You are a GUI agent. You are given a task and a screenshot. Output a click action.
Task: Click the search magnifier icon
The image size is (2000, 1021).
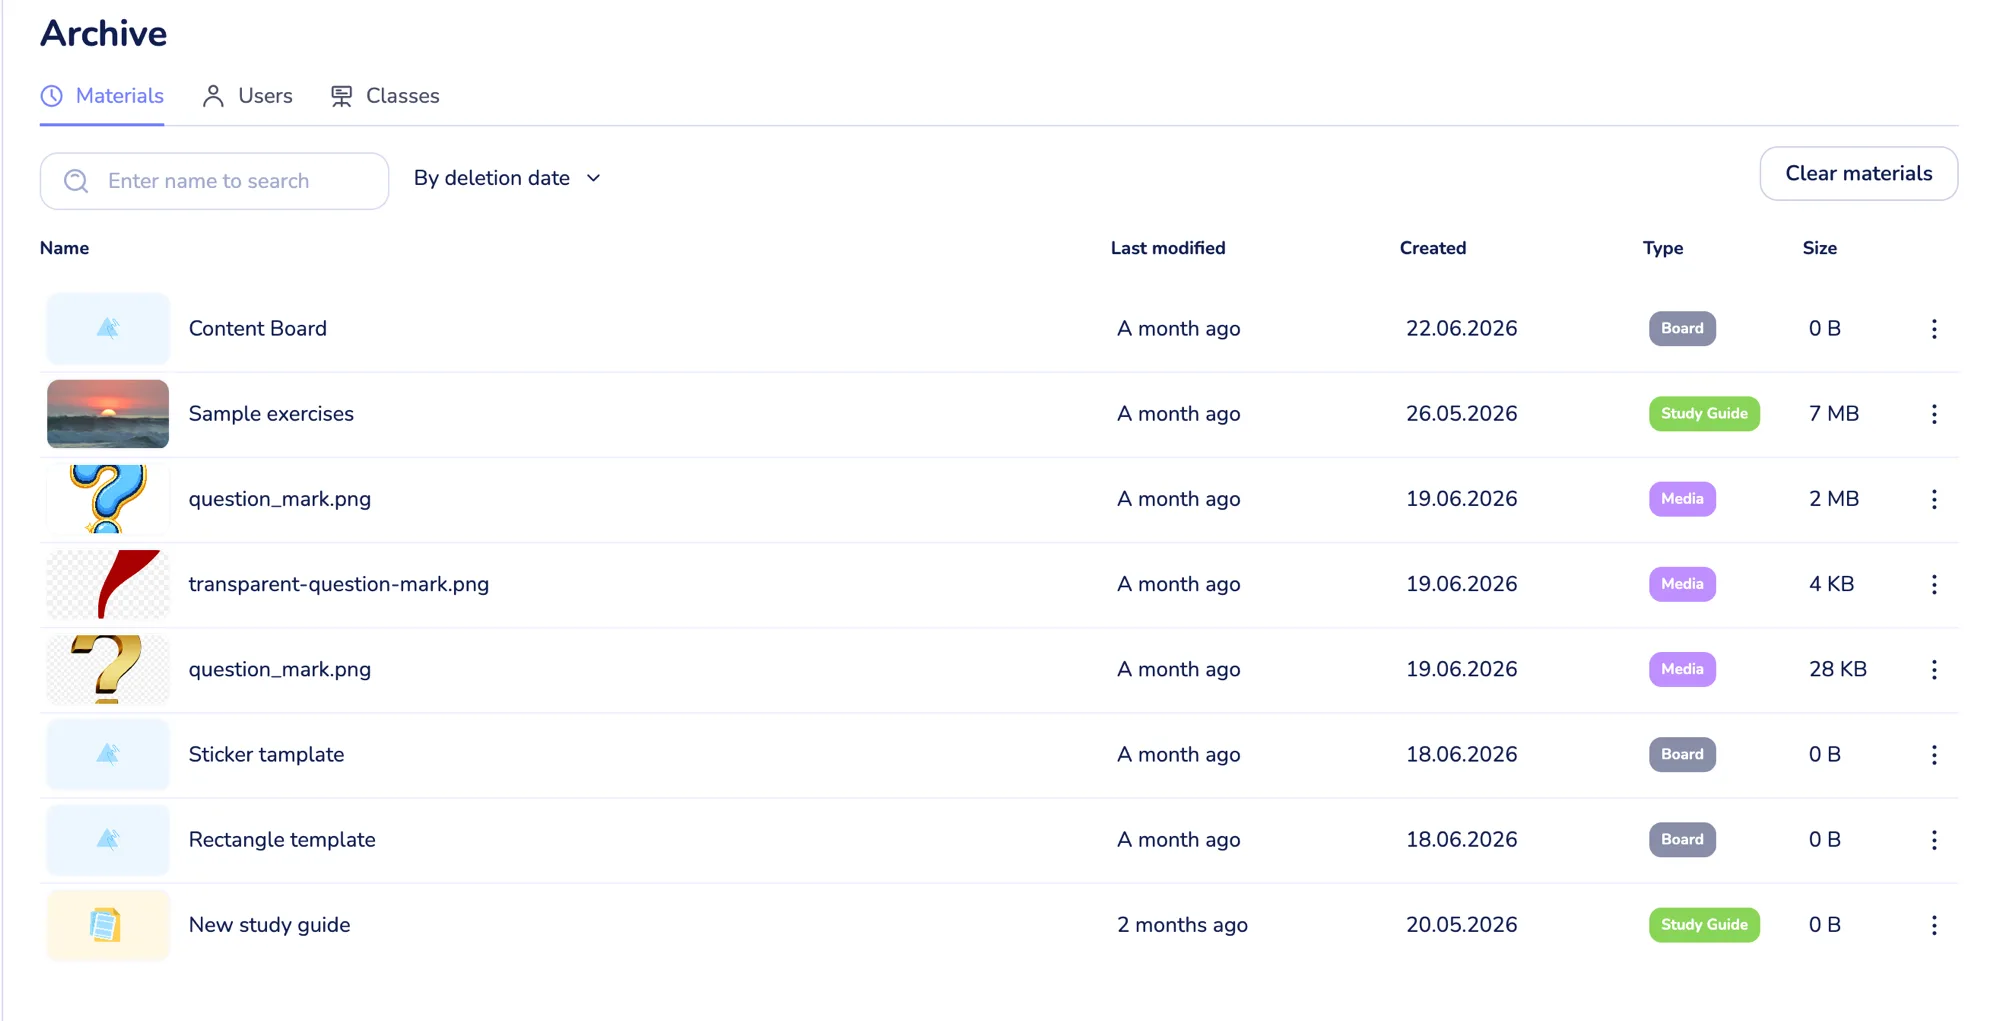[x=76, y=181]
